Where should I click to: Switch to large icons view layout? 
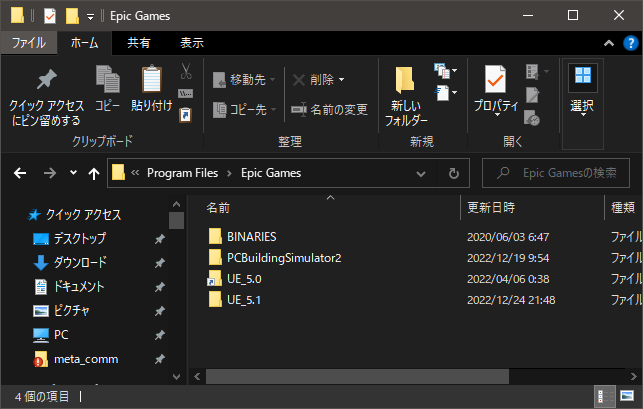click(627, 396)
